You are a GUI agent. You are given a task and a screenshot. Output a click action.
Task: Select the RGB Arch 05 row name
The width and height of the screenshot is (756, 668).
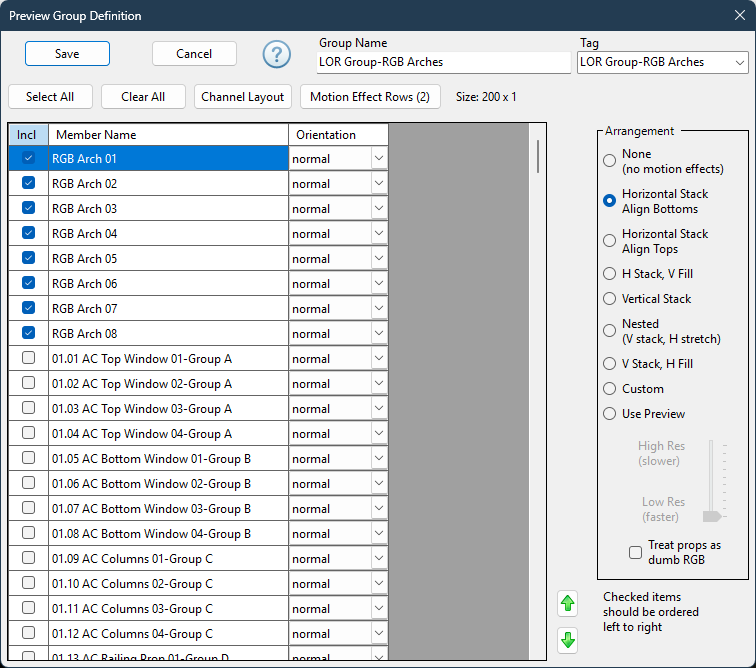(x=168, y=259)
